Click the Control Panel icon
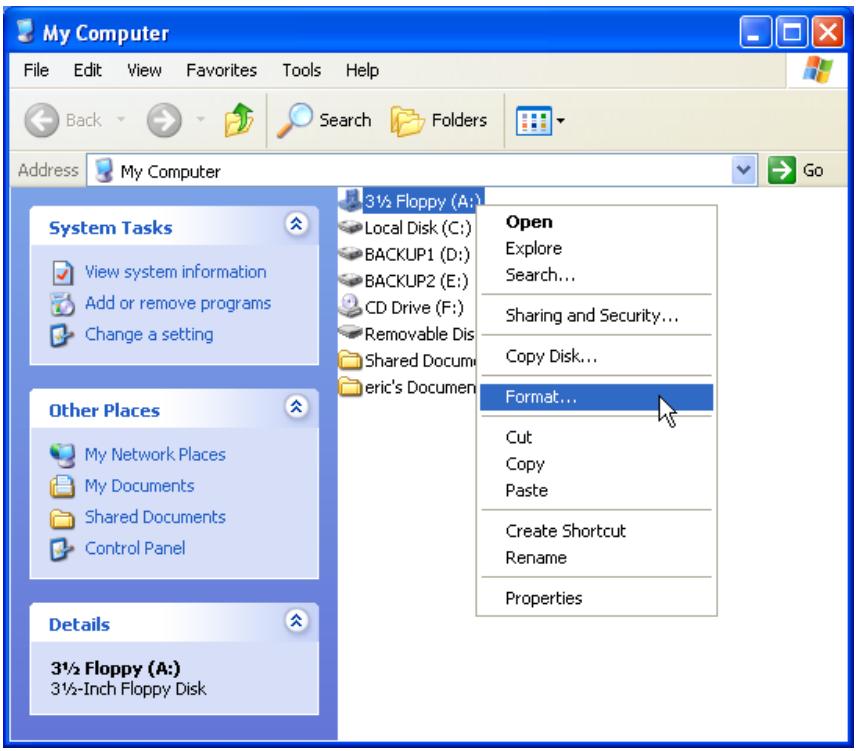Viewport: 856px width, 751px height. 61,549
